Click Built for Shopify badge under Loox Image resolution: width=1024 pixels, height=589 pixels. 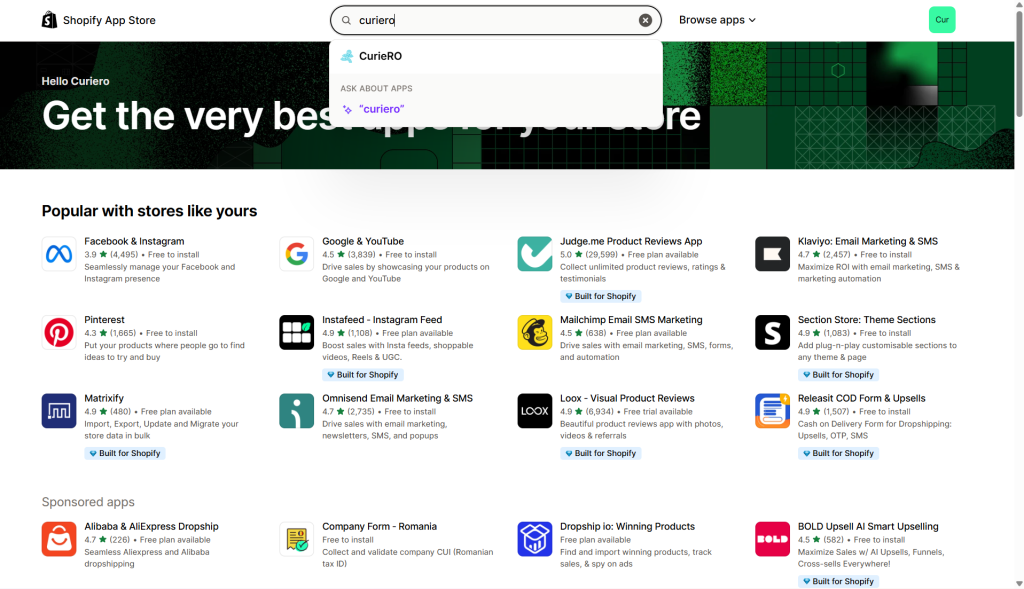(x=600, y=453)
